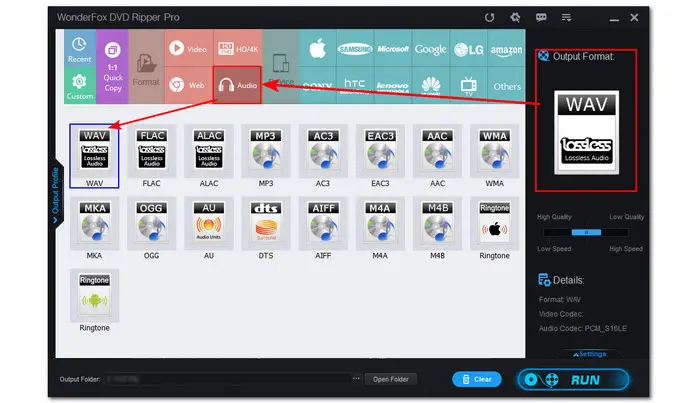Click the WAV Output Format preview
This screenshot has height=403, width=700.
[586, 132]
